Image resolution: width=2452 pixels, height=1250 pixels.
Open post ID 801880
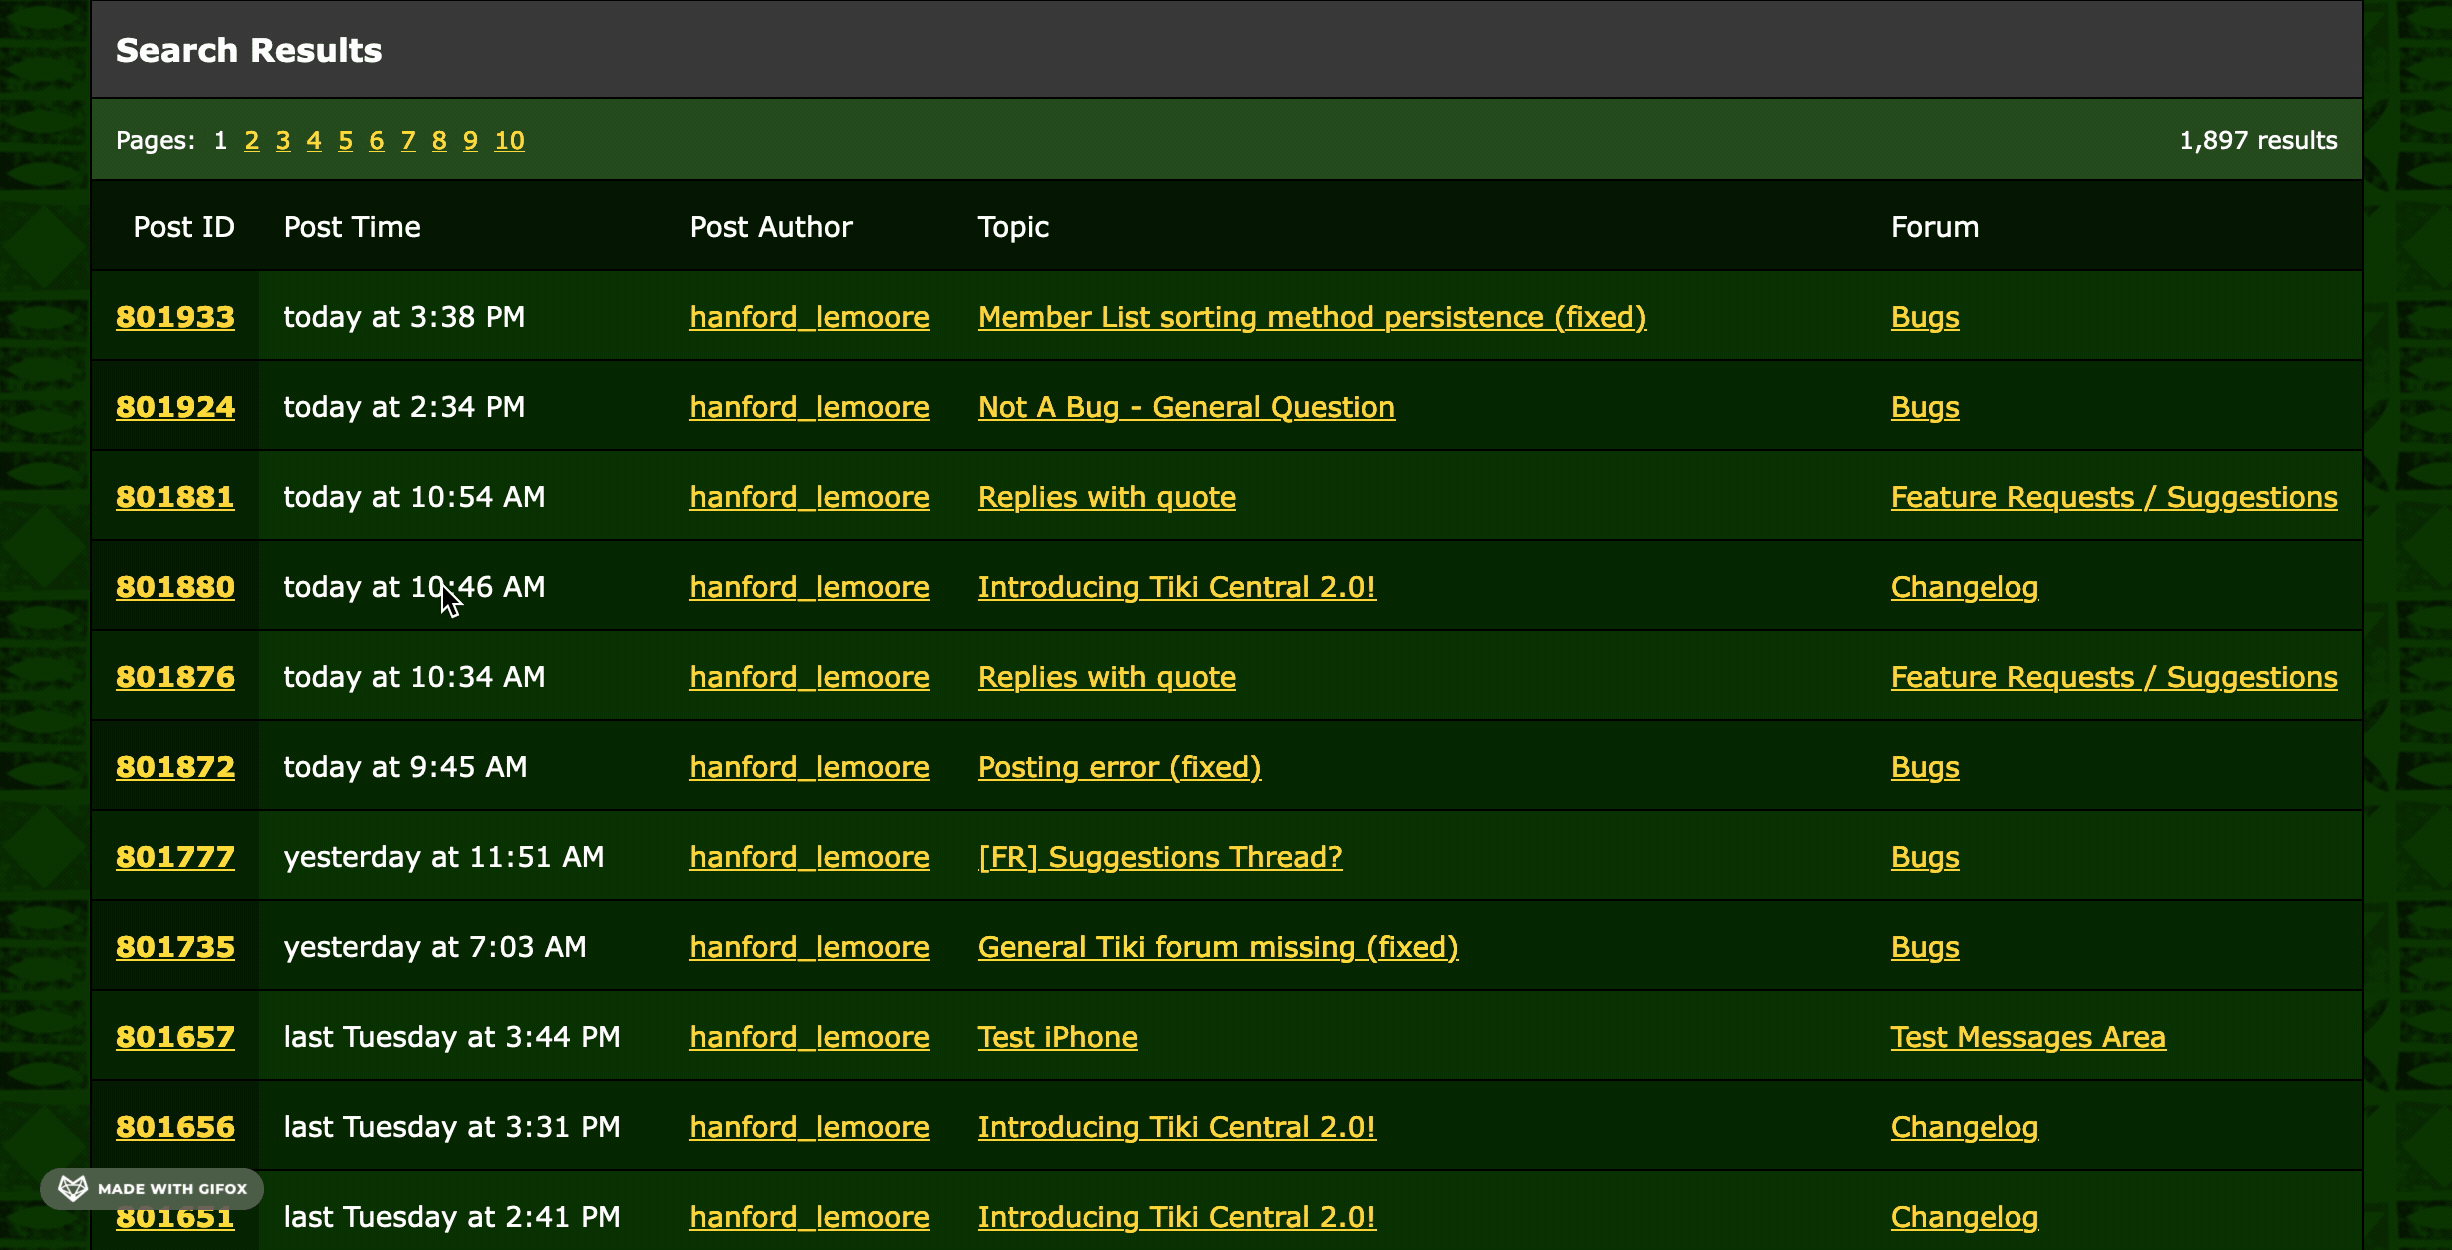175,587
